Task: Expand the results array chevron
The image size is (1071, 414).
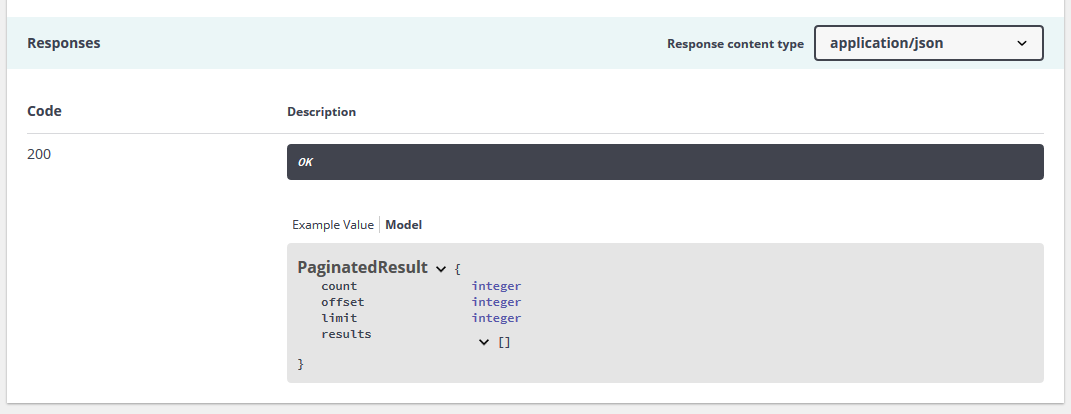Action: [x=484, y=342]
